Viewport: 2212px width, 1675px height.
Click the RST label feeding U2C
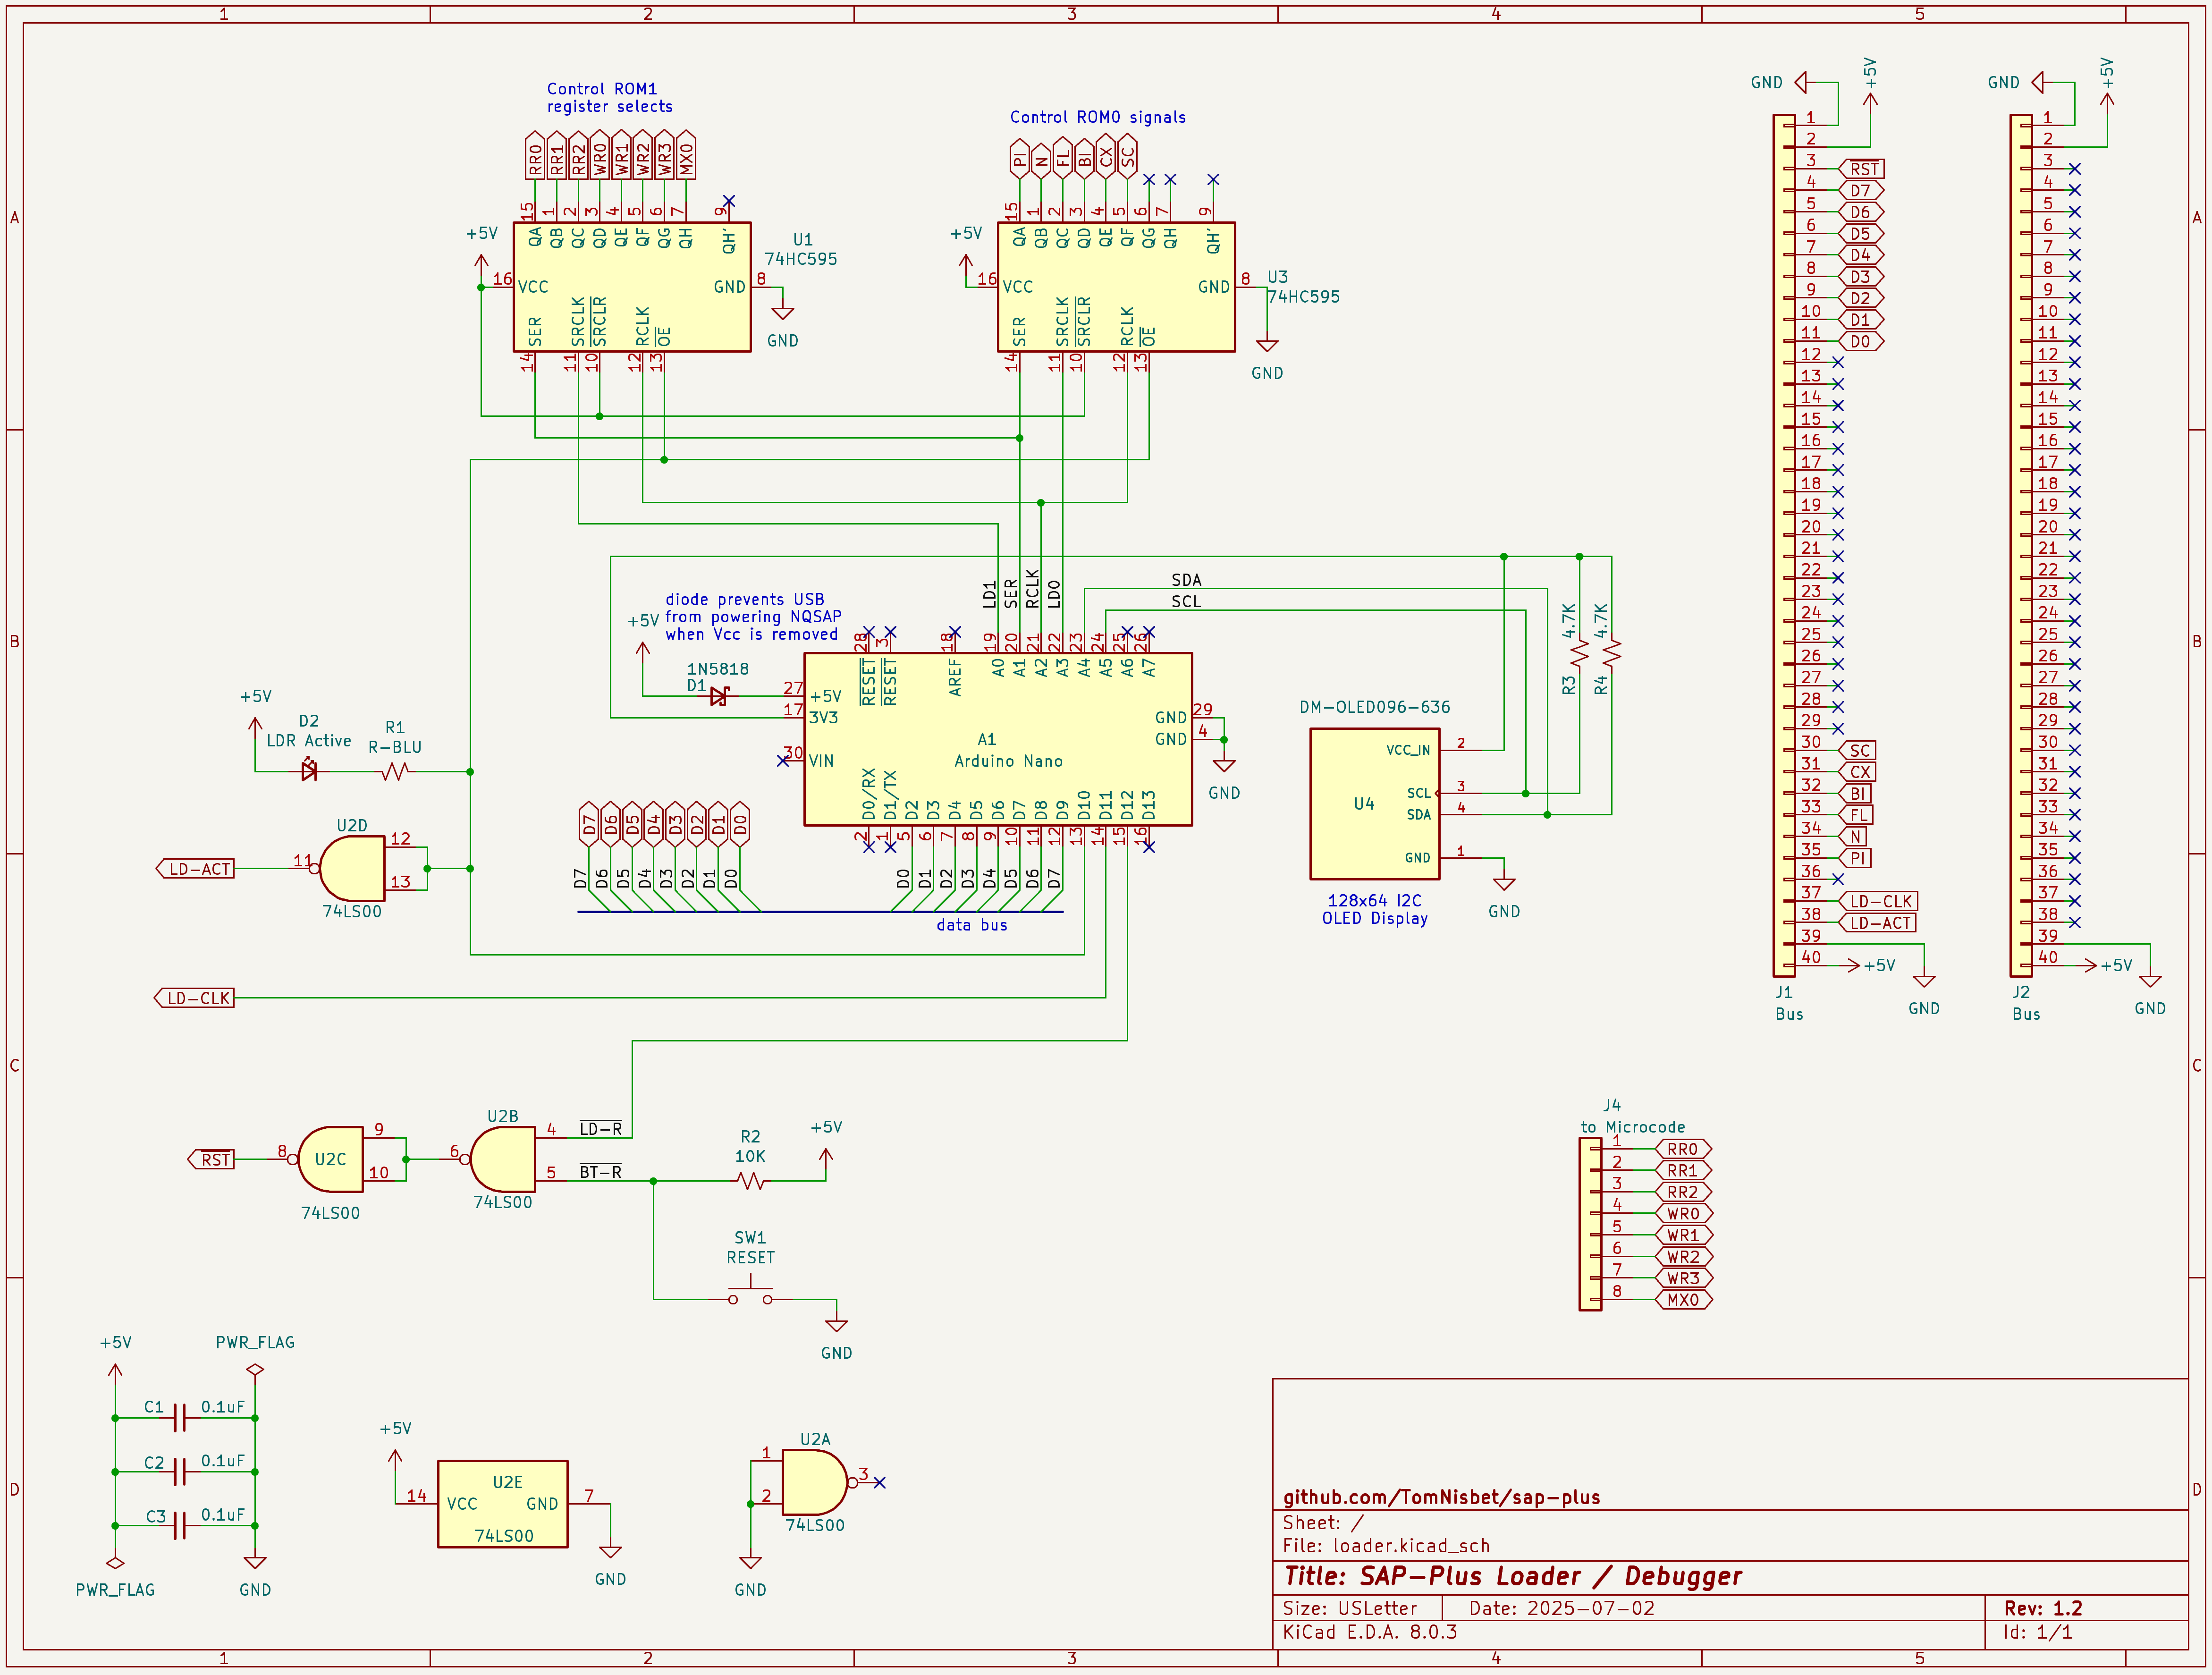[211, 1159]
